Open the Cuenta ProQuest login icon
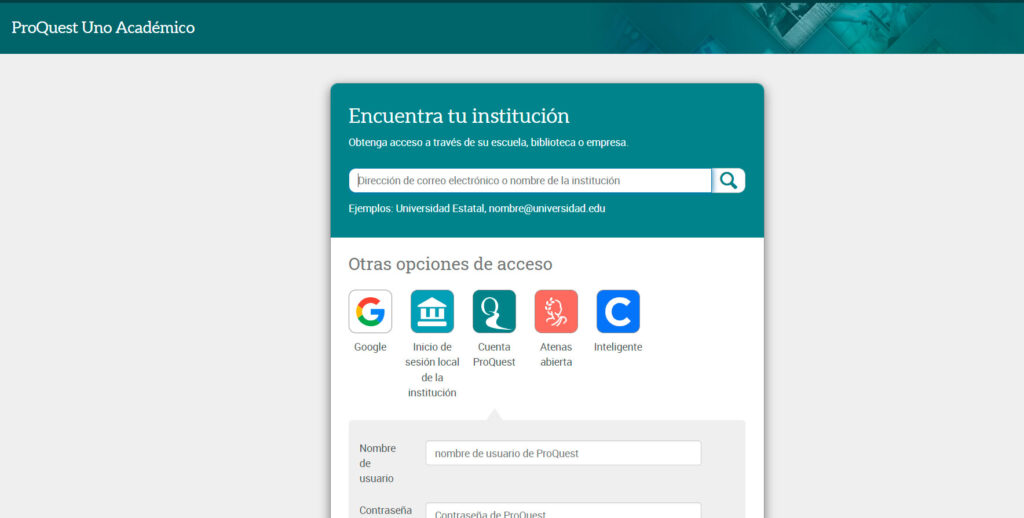Screen dimensions: 1024x518 tap(494, 312)
